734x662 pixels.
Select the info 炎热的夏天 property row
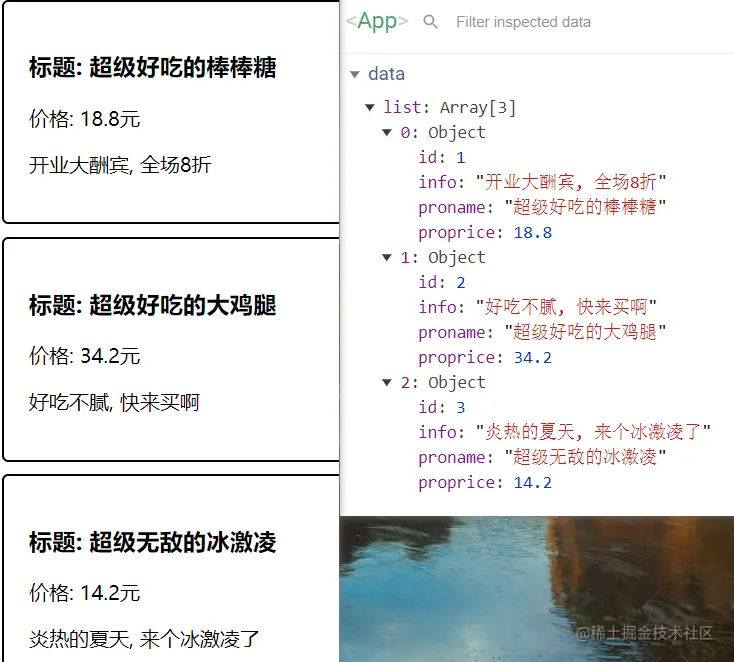click(x=565, y=433)
